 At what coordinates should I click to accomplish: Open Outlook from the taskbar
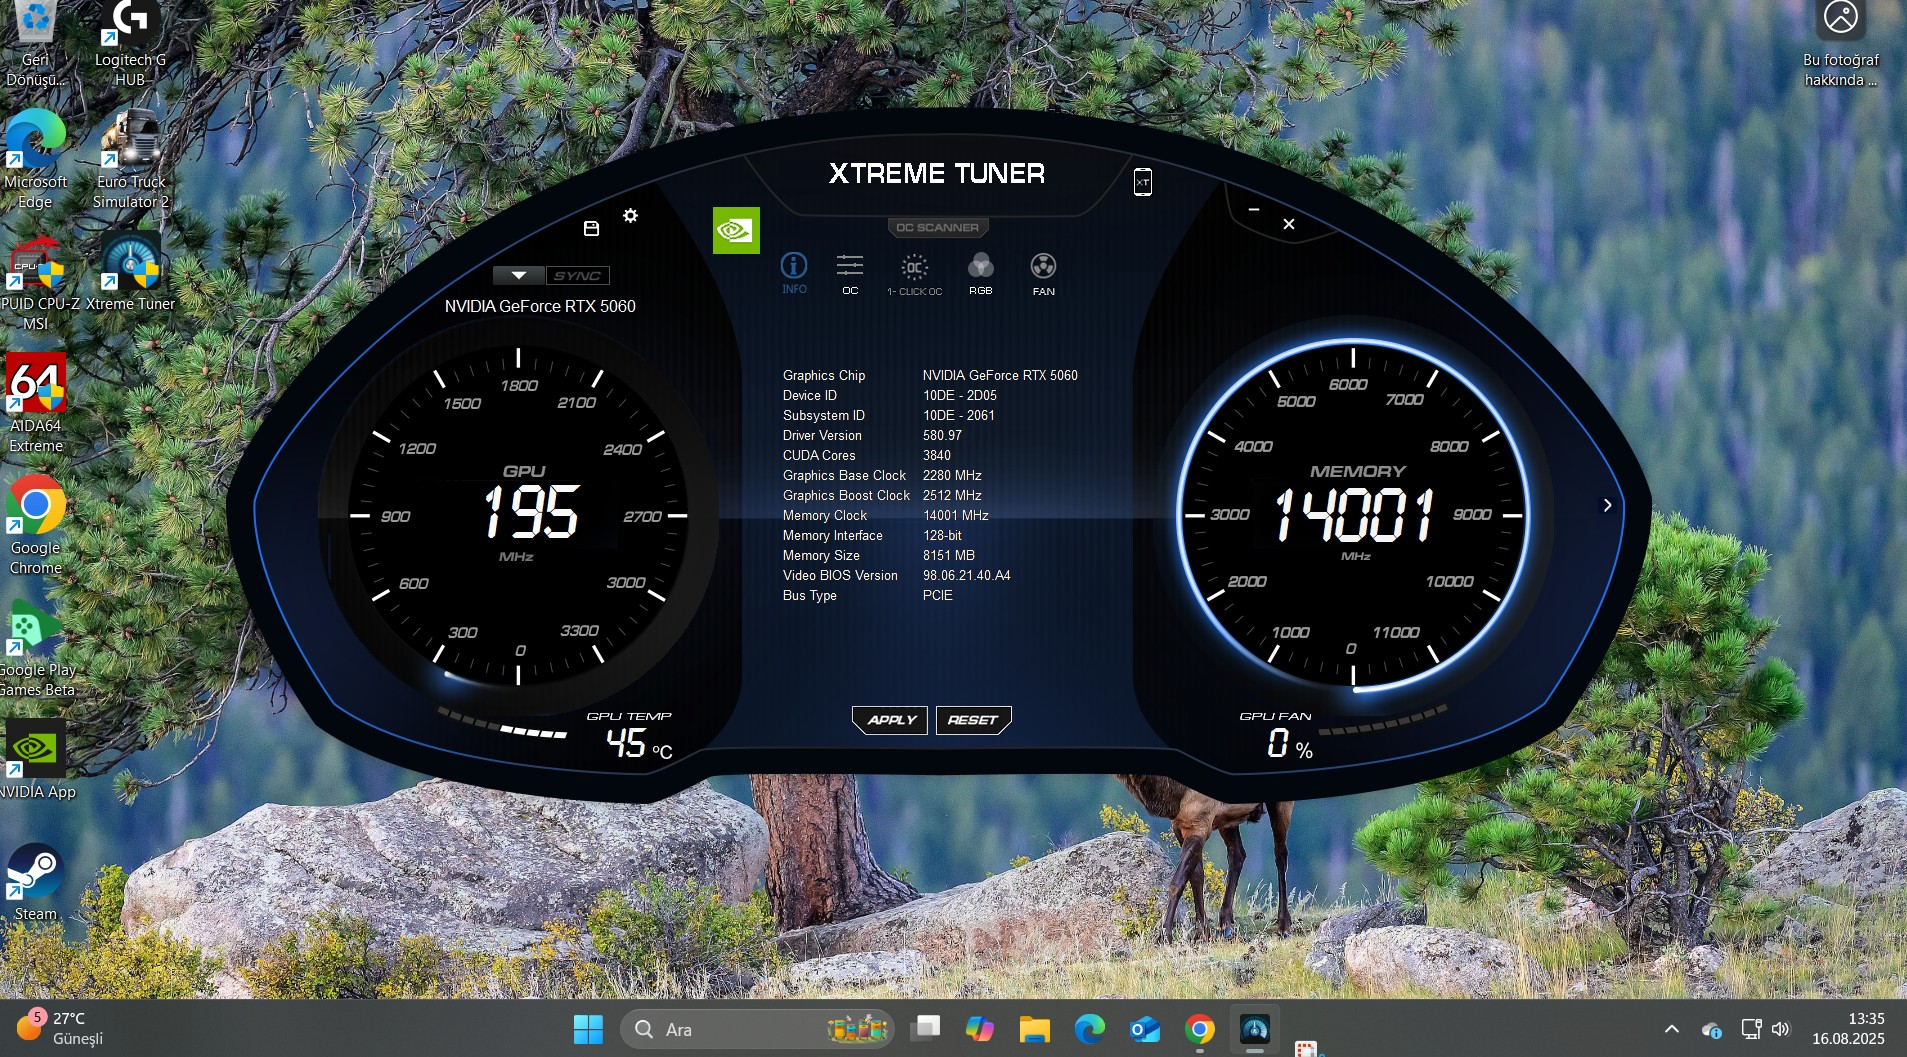(1144, 1029)
